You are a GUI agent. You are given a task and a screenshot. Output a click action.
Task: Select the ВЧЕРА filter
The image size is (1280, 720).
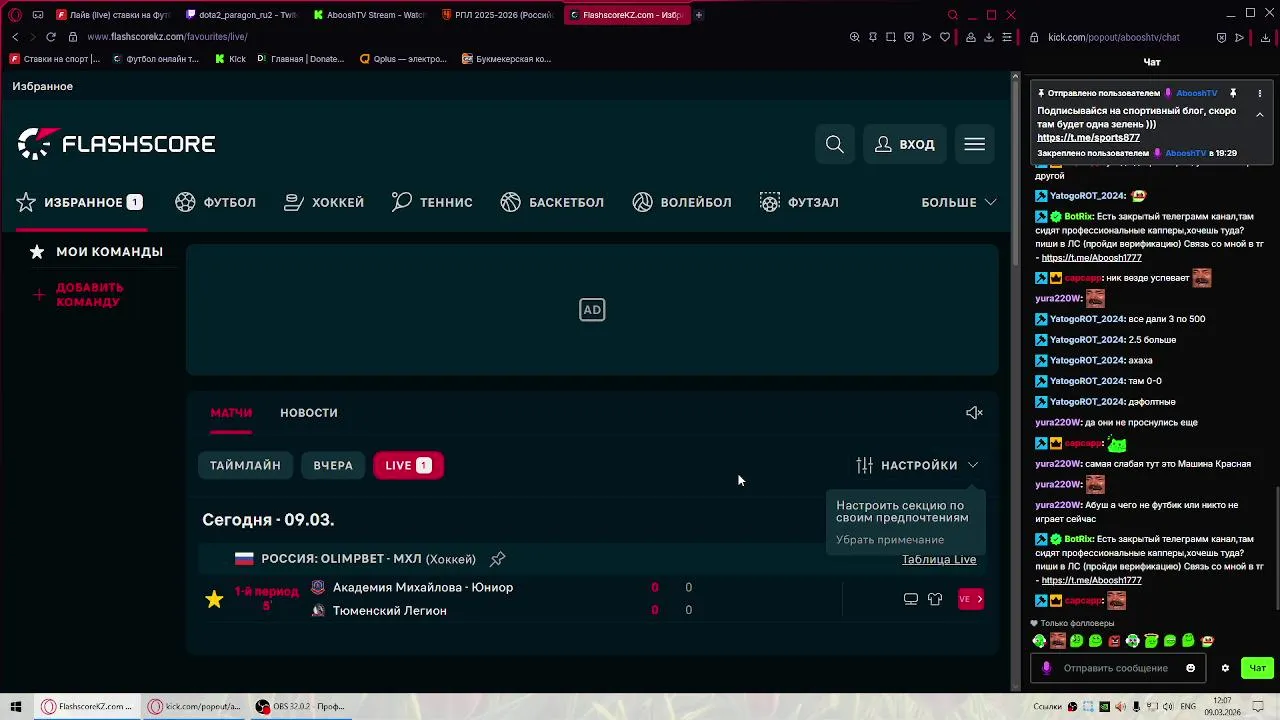point(333,465)
